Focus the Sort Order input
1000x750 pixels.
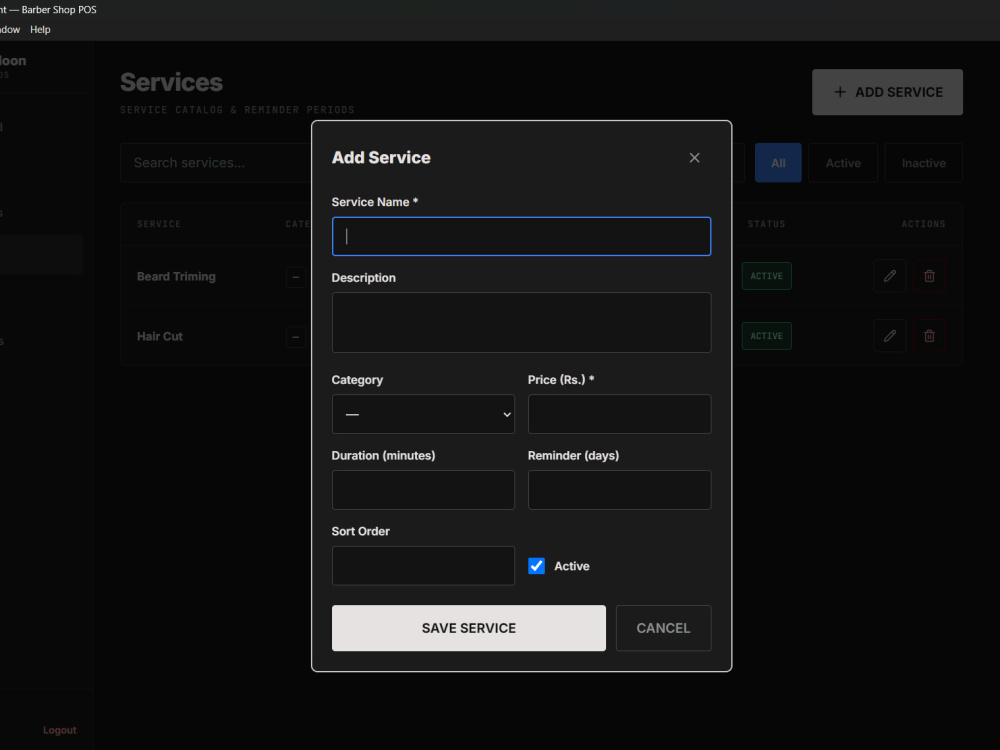click(423, 566)
